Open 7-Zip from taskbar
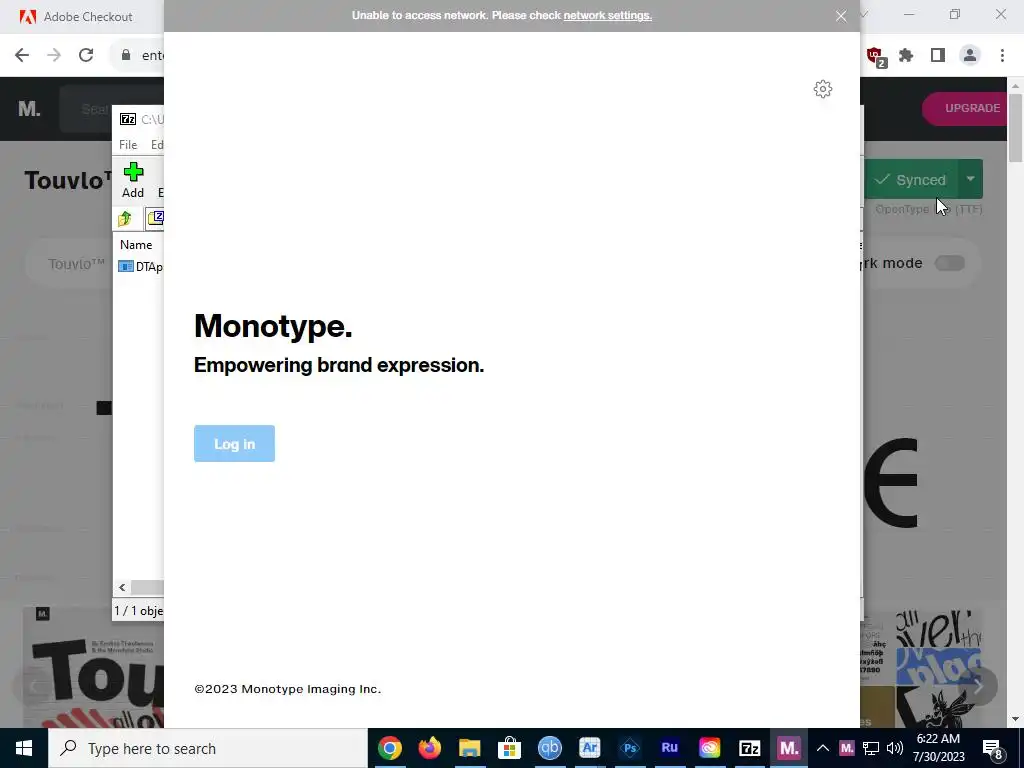The height and width of the screenshot is (768, 1024). click(x=750, y=748)
